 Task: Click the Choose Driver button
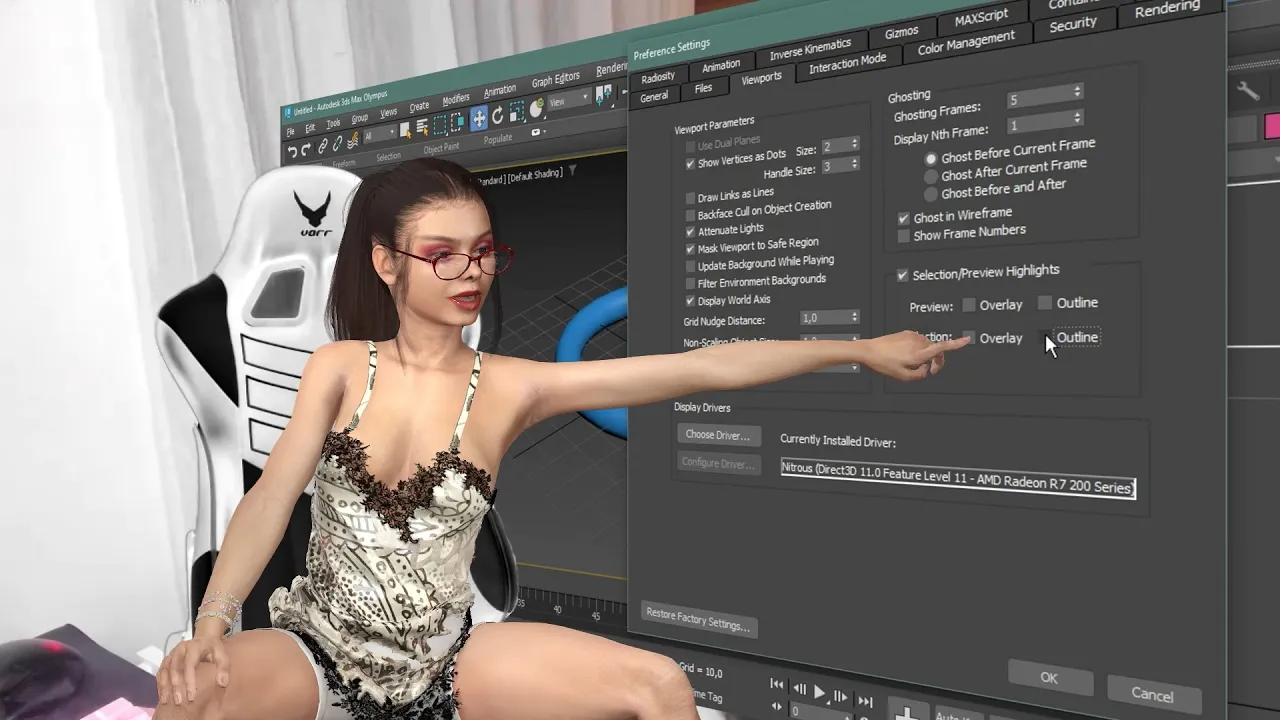tap(718, 435)
